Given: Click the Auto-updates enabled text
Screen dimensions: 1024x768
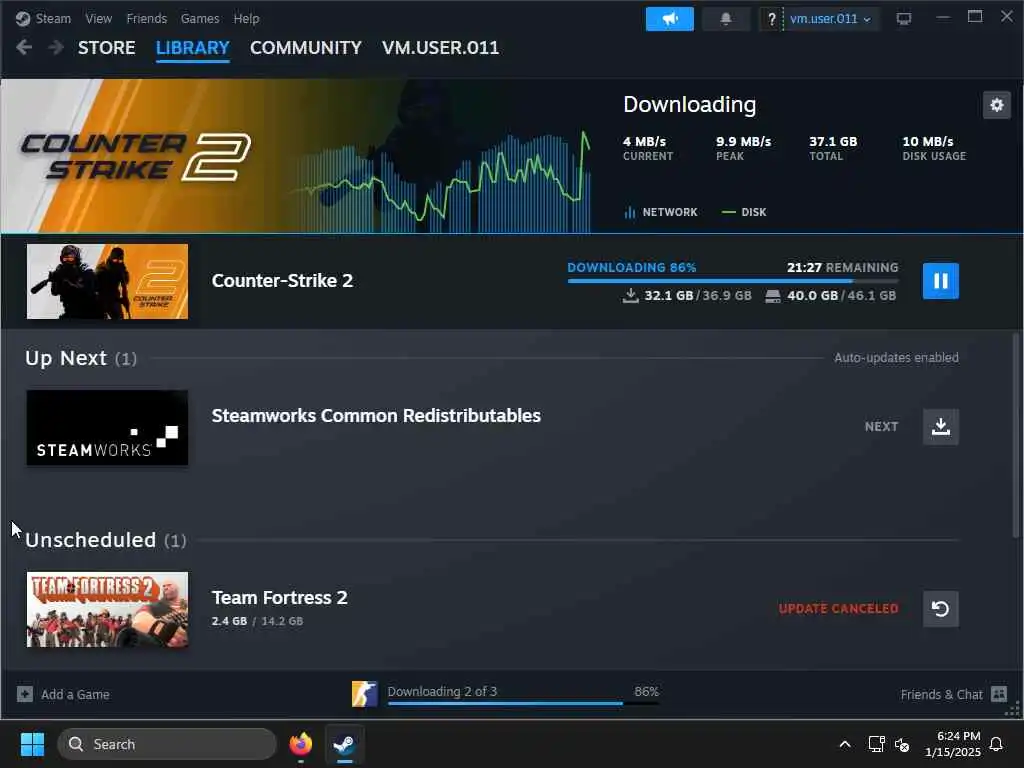Looking at the screenshot, I should click(896, 357).
